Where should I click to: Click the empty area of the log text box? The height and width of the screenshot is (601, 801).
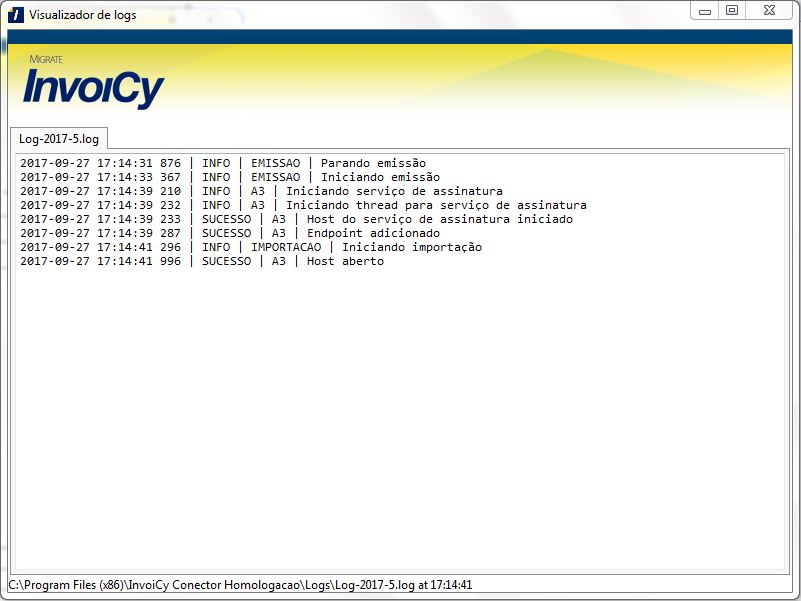click(x=400, y=420)
